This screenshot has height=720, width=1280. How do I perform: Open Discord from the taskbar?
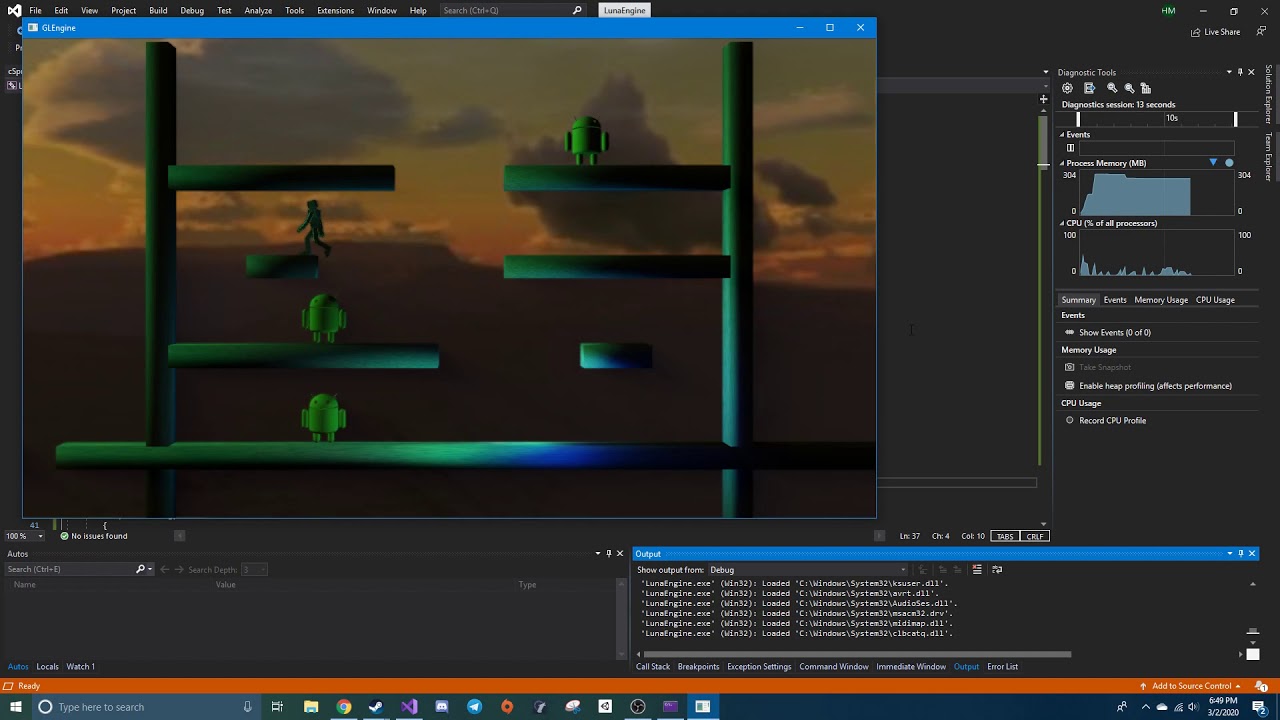(x=442, y=707)
